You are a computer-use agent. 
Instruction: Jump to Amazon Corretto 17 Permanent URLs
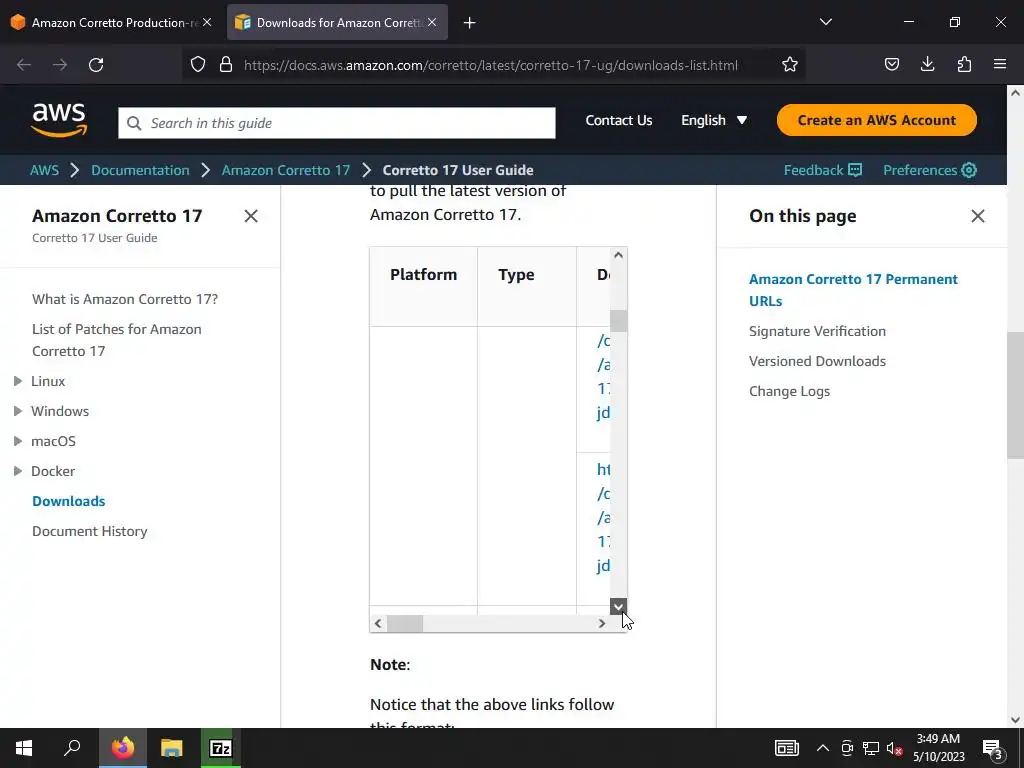pos(853,290)
